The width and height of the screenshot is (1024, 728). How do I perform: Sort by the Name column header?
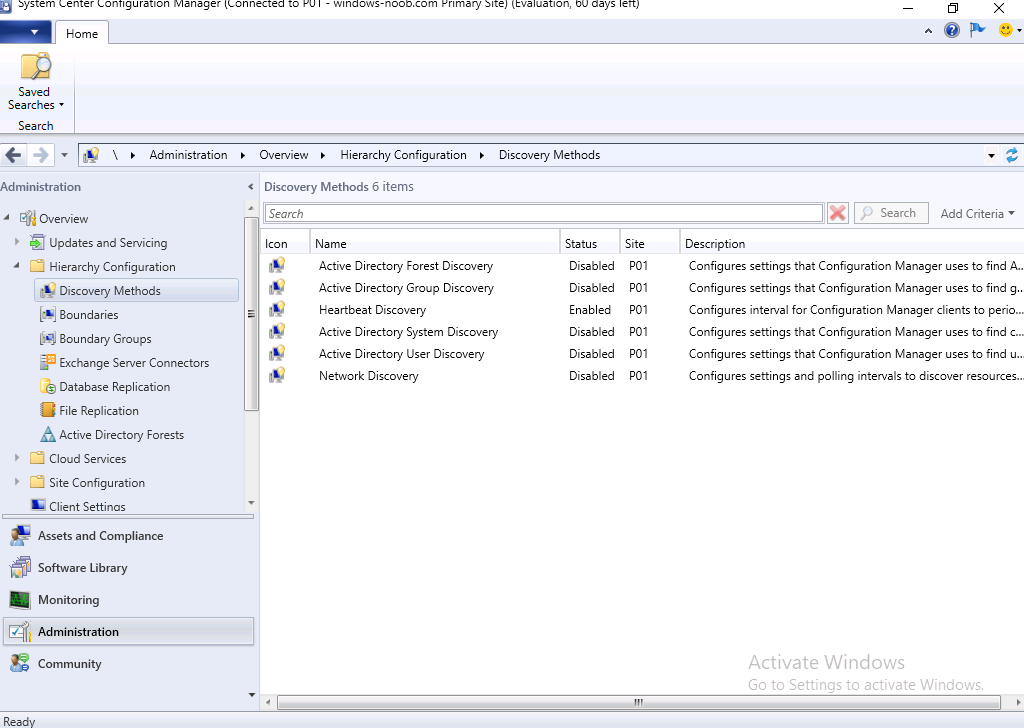(x=434, y=244)
